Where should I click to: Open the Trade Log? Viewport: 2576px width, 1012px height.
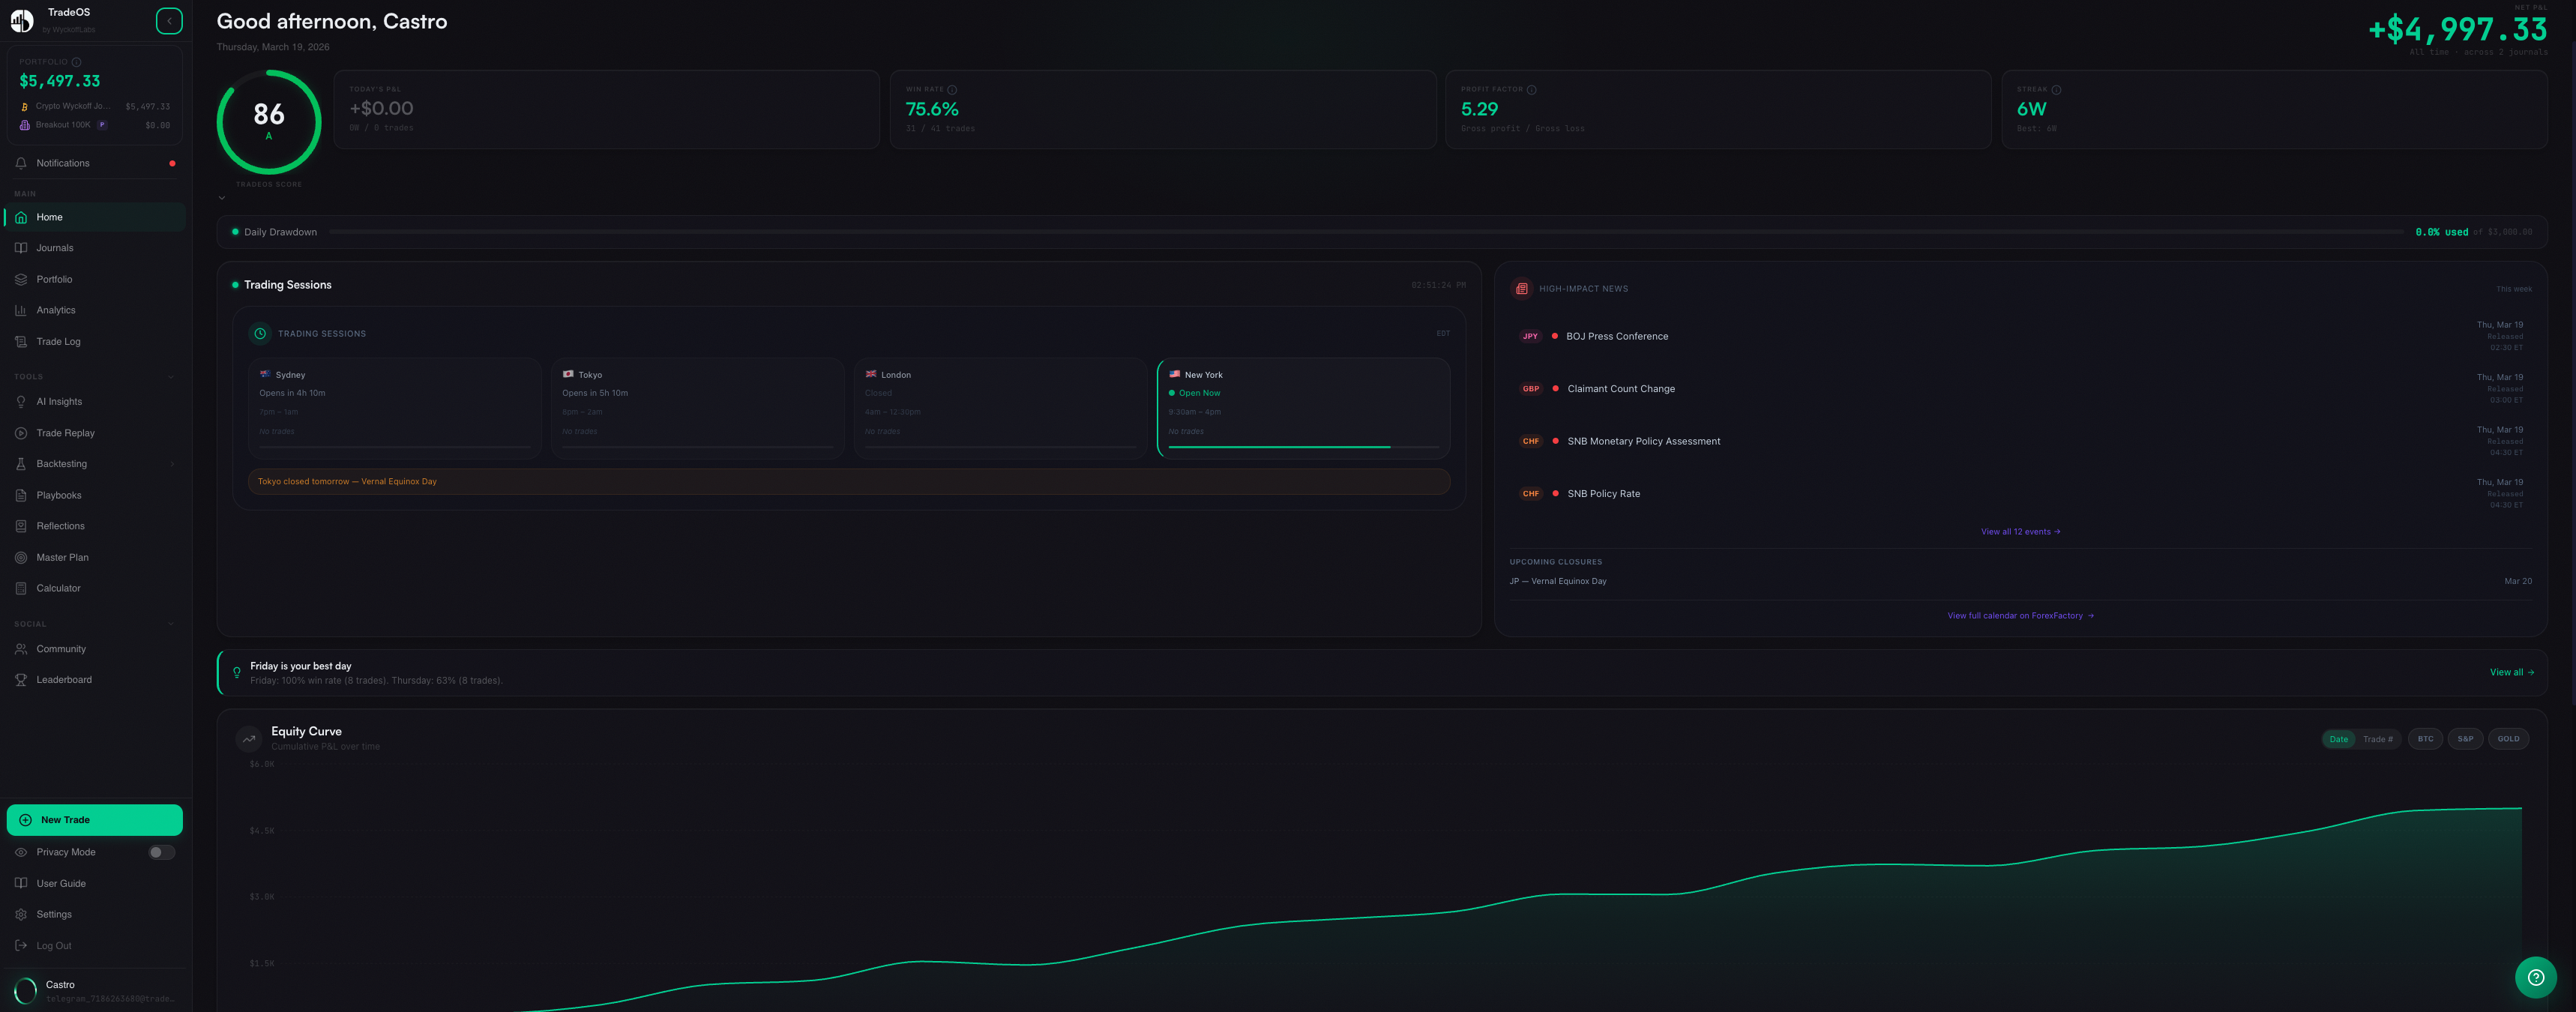(57, 341)
